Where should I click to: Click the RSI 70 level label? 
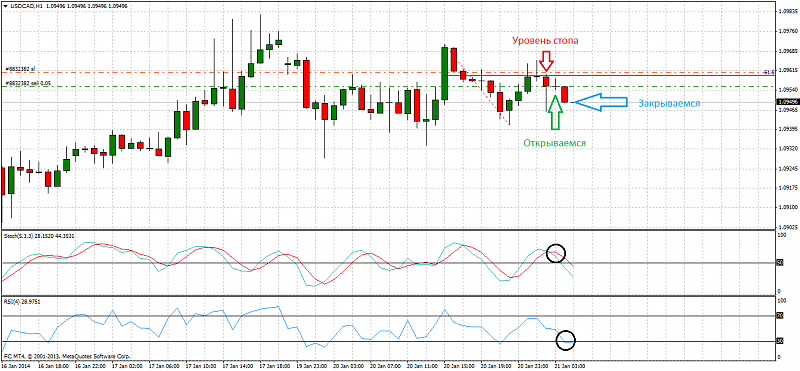pyautogui.click(x=780, y=316)
